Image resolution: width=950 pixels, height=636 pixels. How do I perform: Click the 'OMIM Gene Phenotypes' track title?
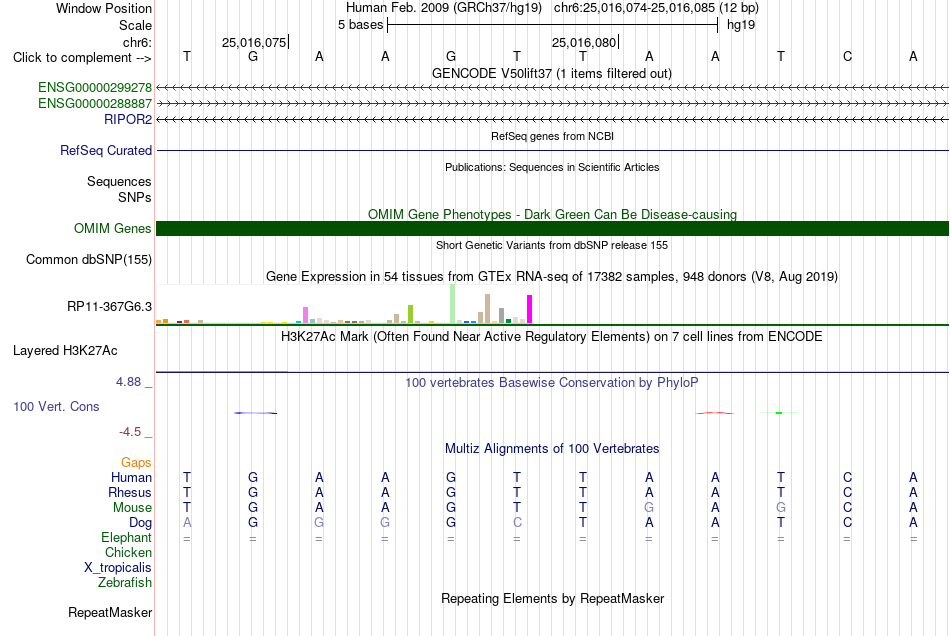(x=552, y=214)
